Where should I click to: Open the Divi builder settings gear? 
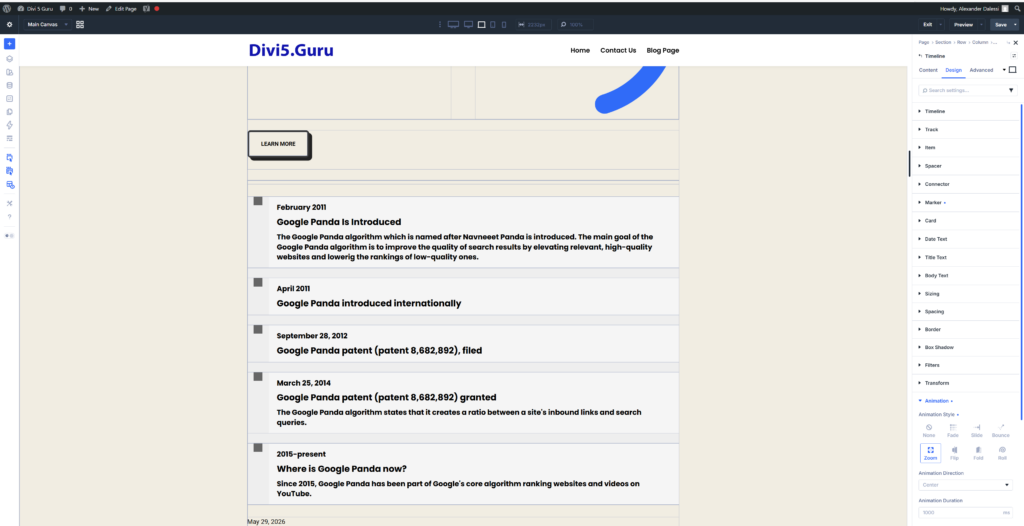[x=9, y=24]
